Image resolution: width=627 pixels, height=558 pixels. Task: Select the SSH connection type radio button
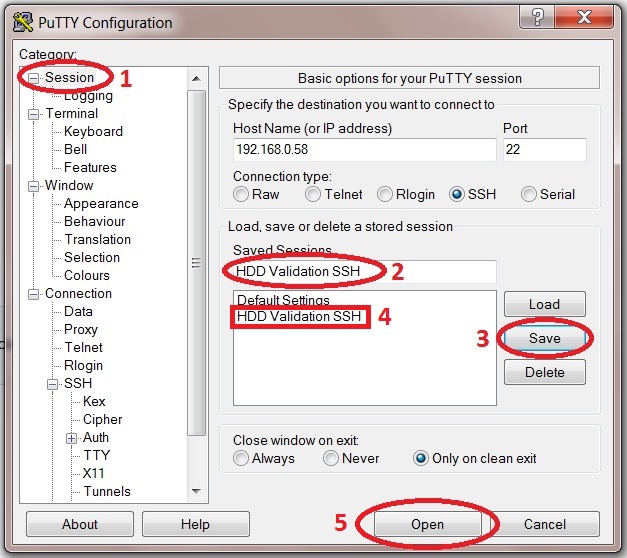pyautogui.click(x=458, y=194)
